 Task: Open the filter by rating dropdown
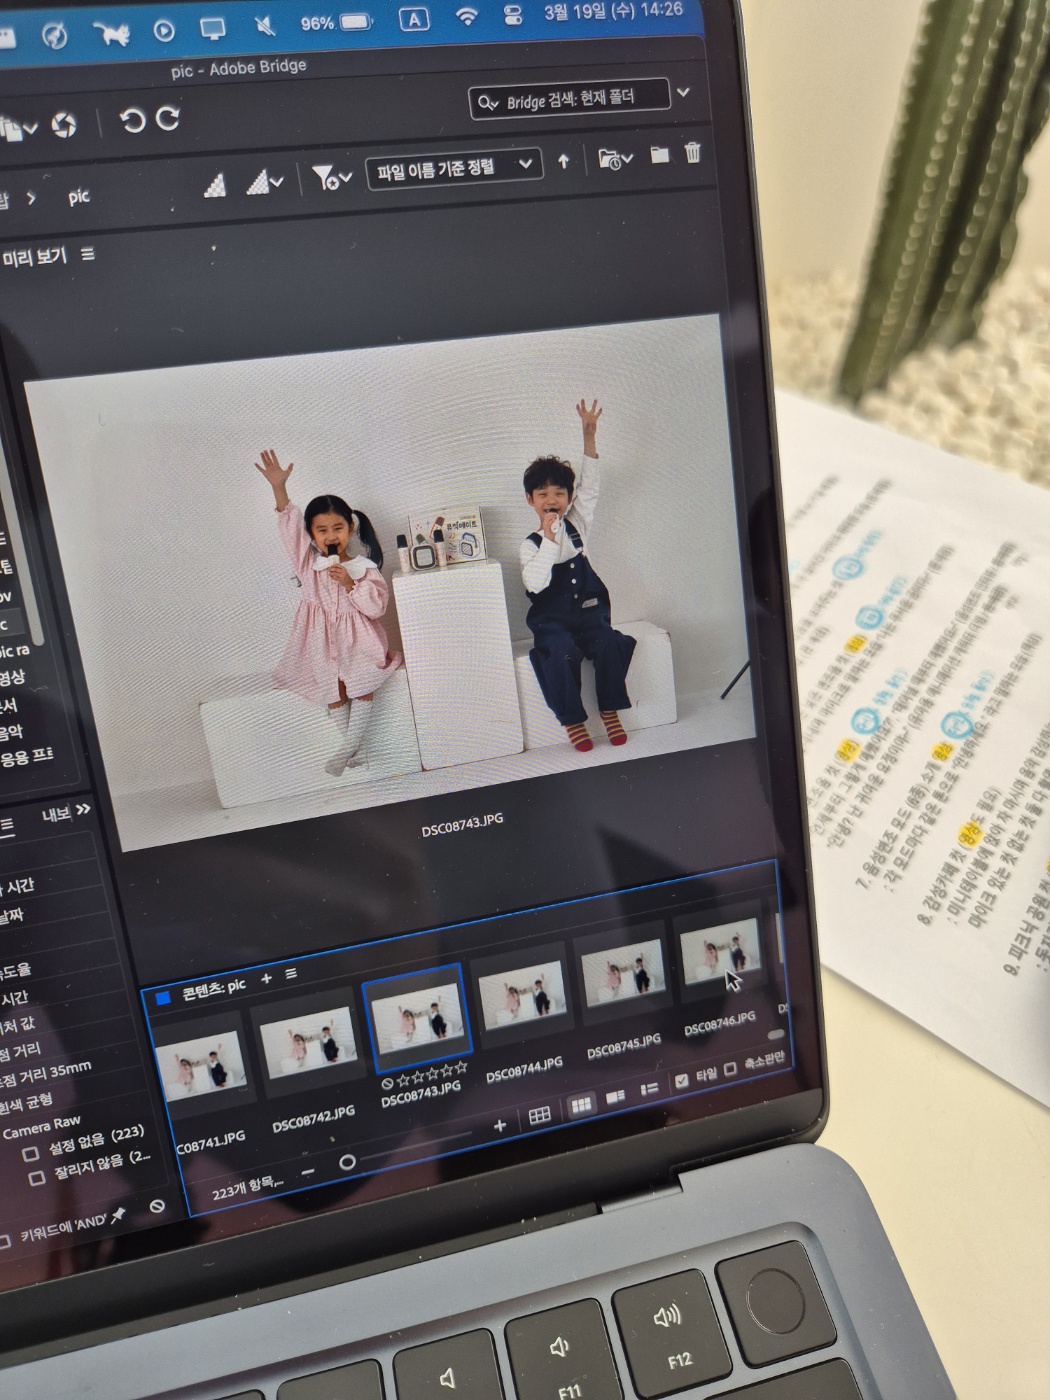[x=331, y=178]
